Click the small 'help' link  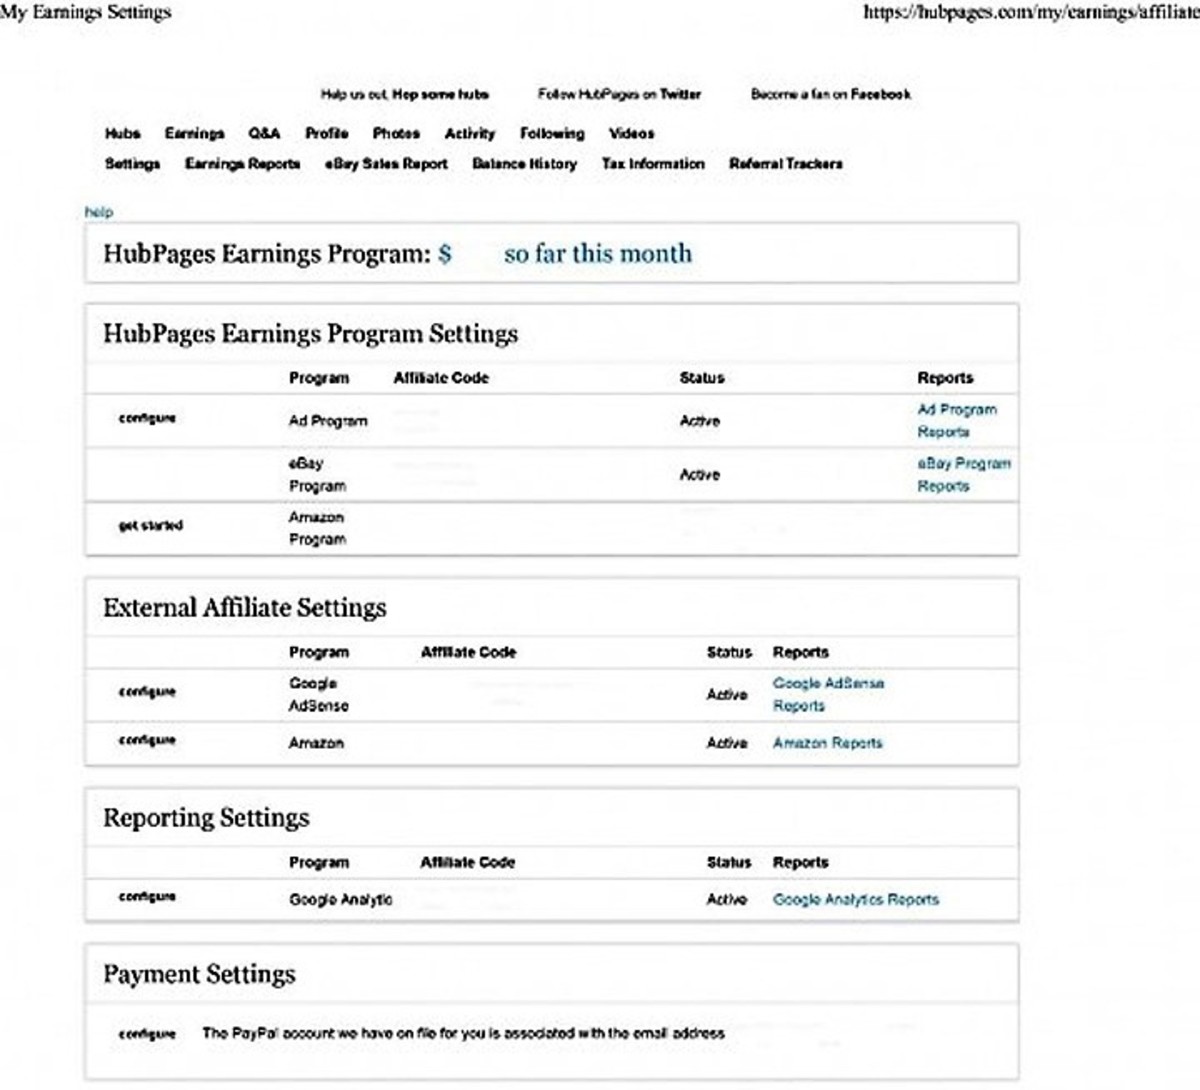click(x=99, y=212)
